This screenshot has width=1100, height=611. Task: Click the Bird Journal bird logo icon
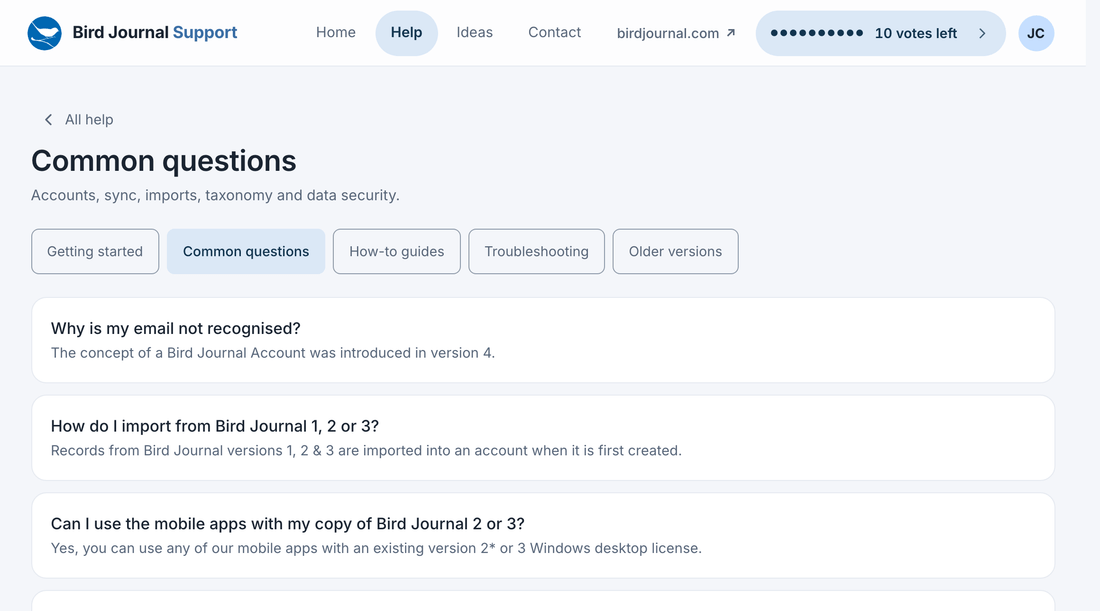pyautogui.click(x=44, y=33)
